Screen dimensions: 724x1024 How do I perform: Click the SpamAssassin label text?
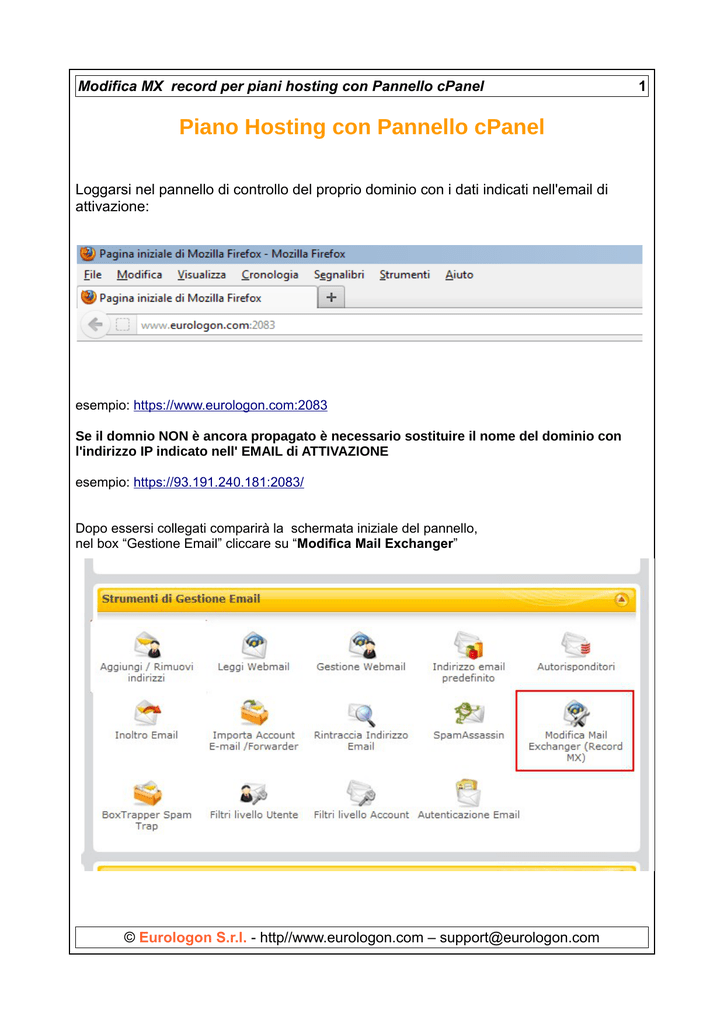click(x=469, y=735)
